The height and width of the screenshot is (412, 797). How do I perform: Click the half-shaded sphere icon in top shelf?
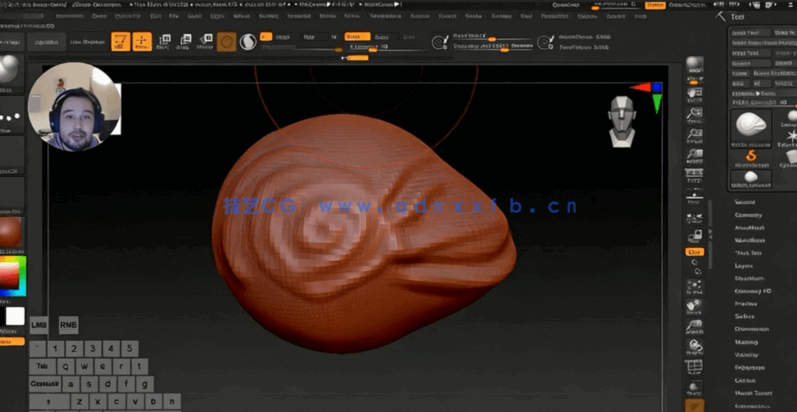[248, 42]
